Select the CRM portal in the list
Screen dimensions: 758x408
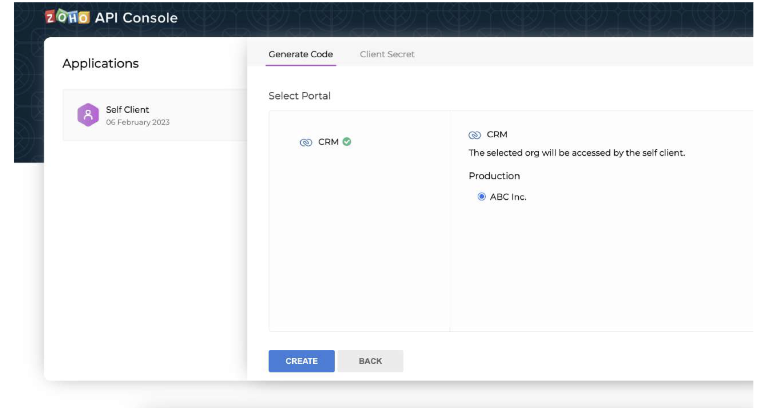click(325, 142)
